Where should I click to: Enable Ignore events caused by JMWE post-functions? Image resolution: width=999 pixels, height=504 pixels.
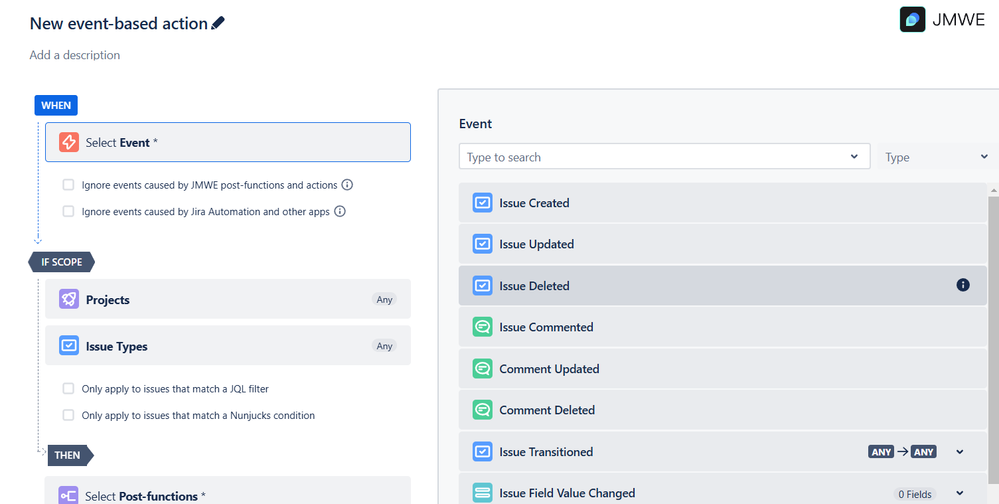pos(68,185)
